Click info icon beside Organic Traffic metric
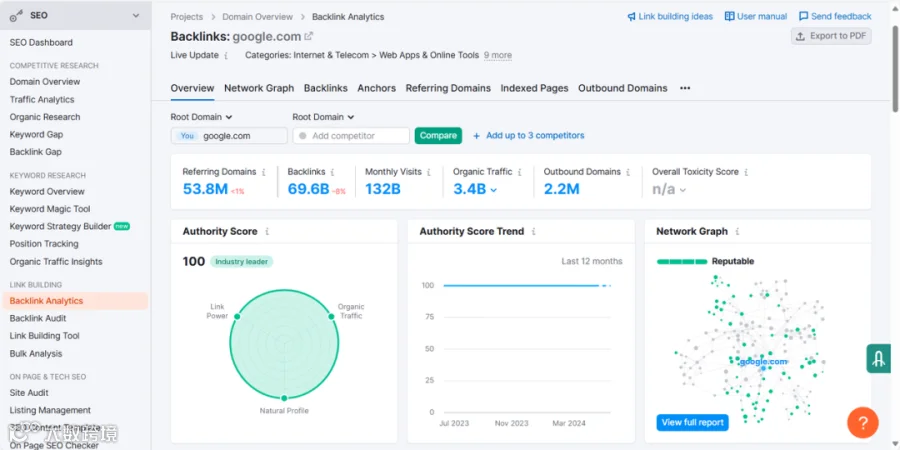This screenshot has width=900, height=450. pyautogui.click(x=519, y=172)
